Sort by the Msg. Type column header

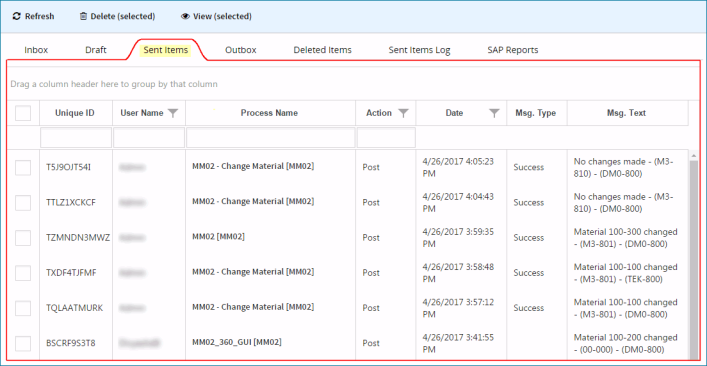point(535,113)
